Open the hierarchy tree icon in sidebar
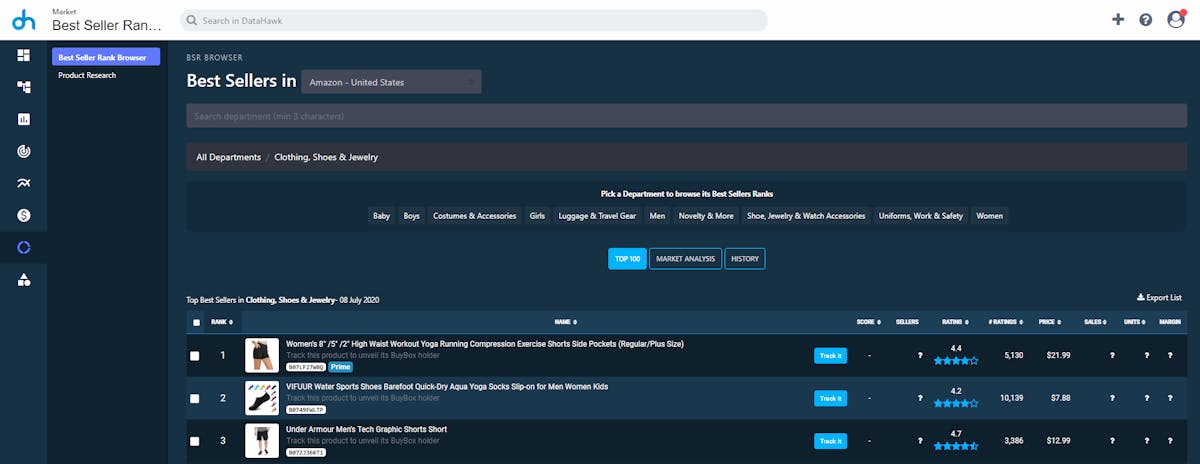 tap(24, 87)
